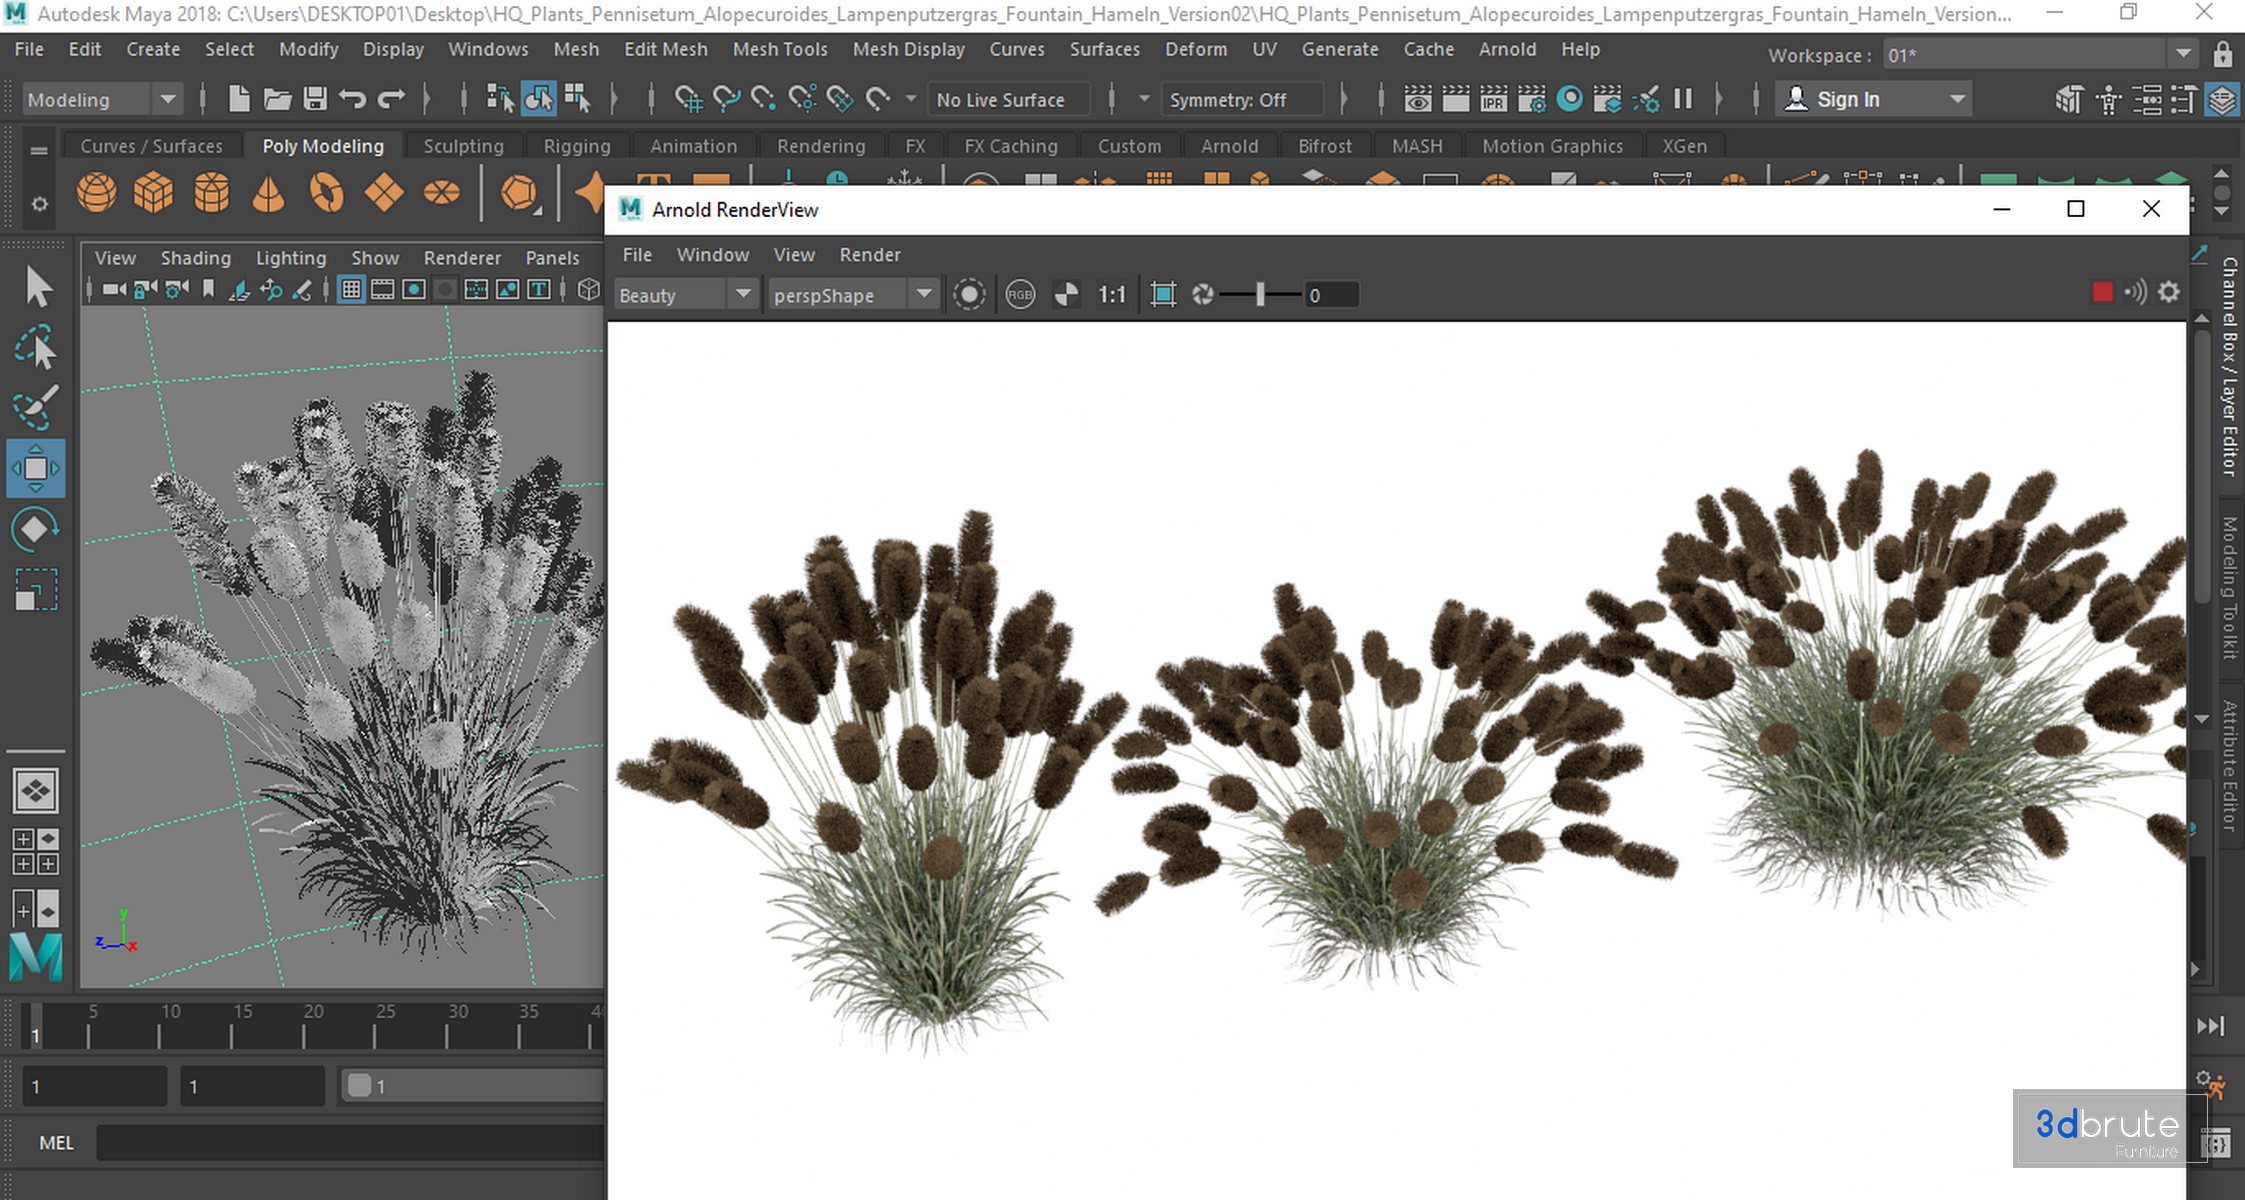Stop the Arnold render with red button

point(2102,292)
